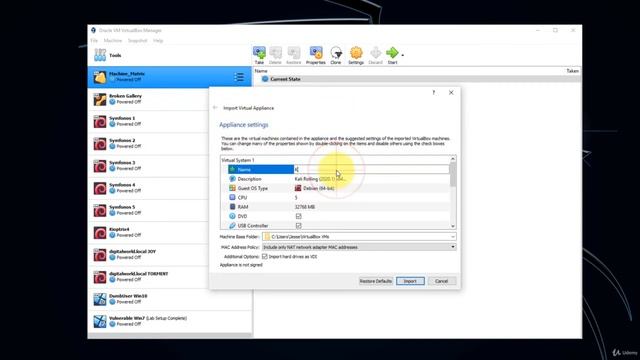Click the Kali Rolling description value
The image size is (640, 360).
320,179
